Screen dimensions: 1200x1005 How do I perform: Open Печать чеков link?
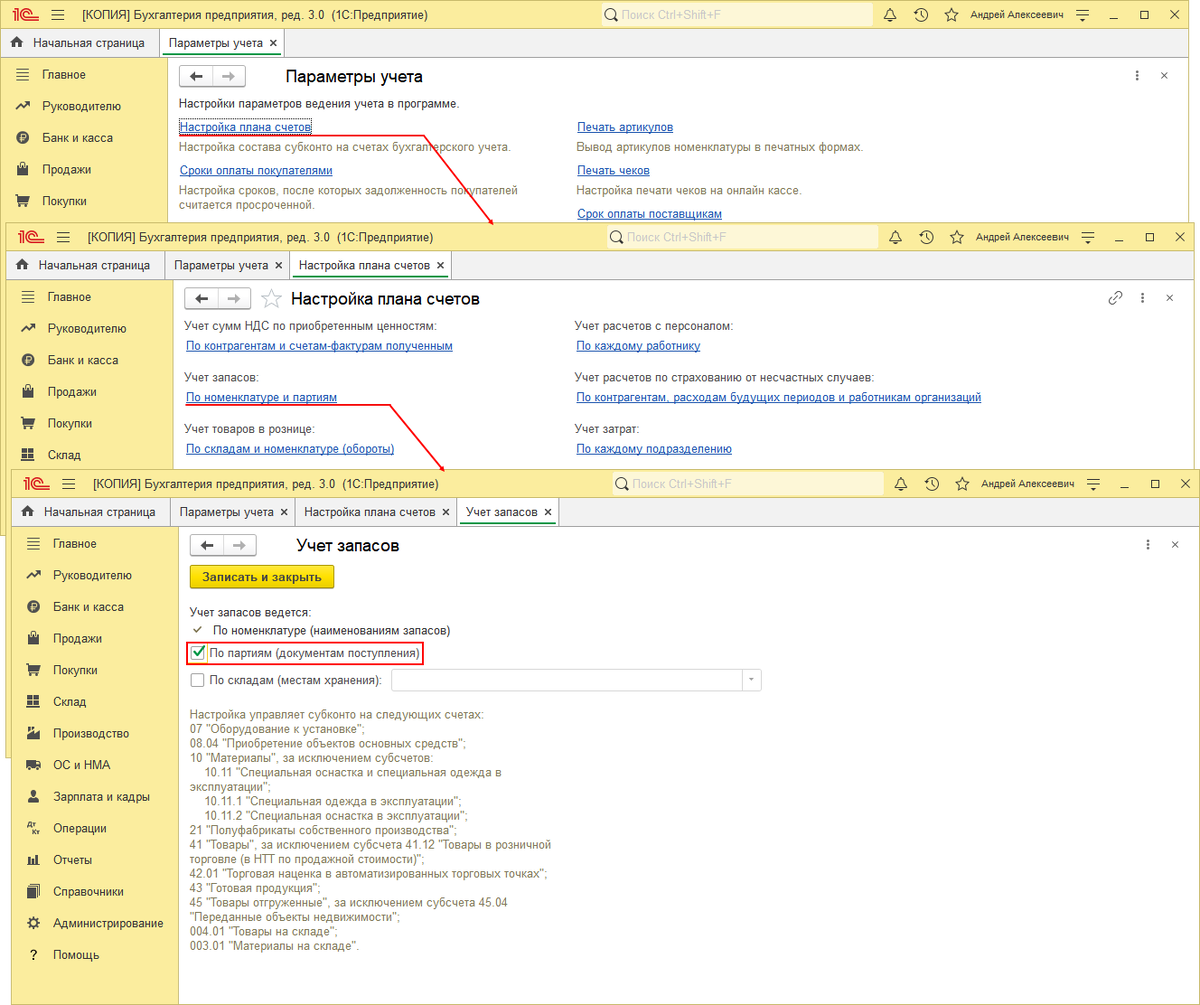pos(614,170)
